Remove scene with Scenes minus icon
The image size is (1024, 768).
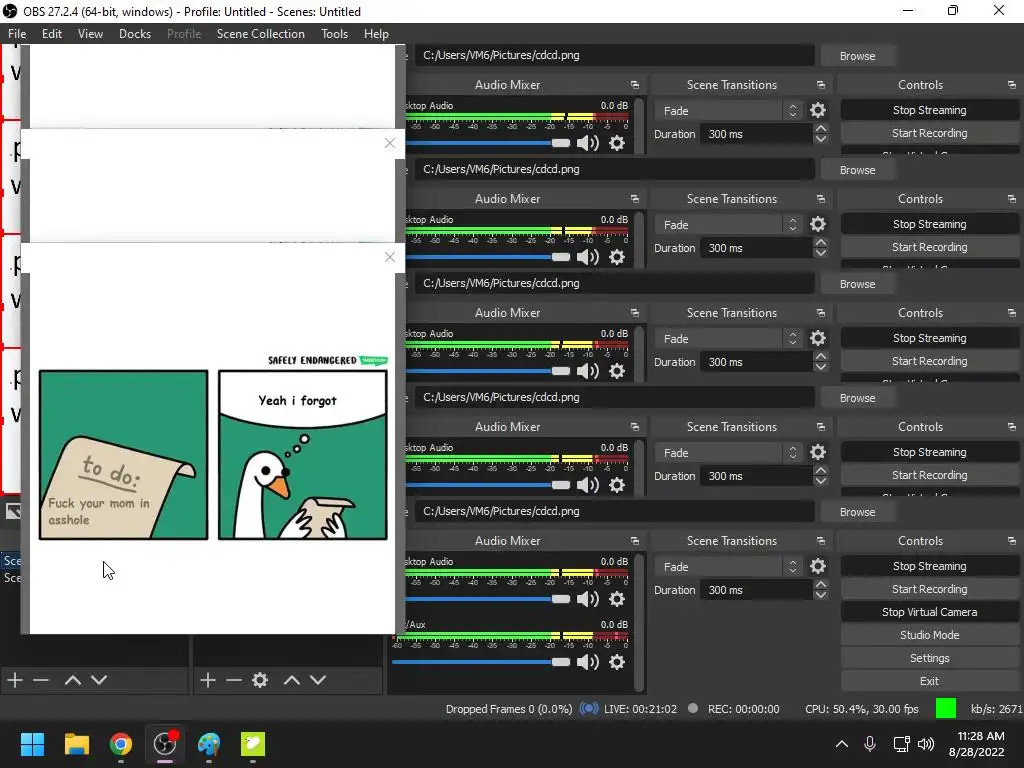pos(41,680)
